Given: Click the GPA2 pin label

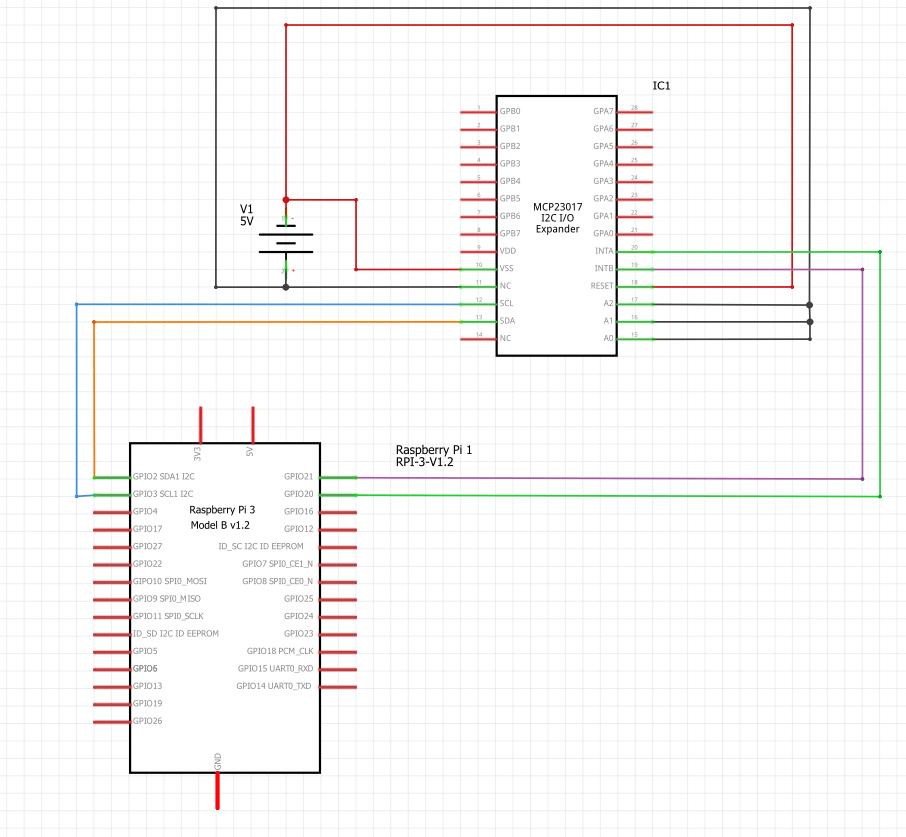Looking at the screenshot, I should coord(603,198).
